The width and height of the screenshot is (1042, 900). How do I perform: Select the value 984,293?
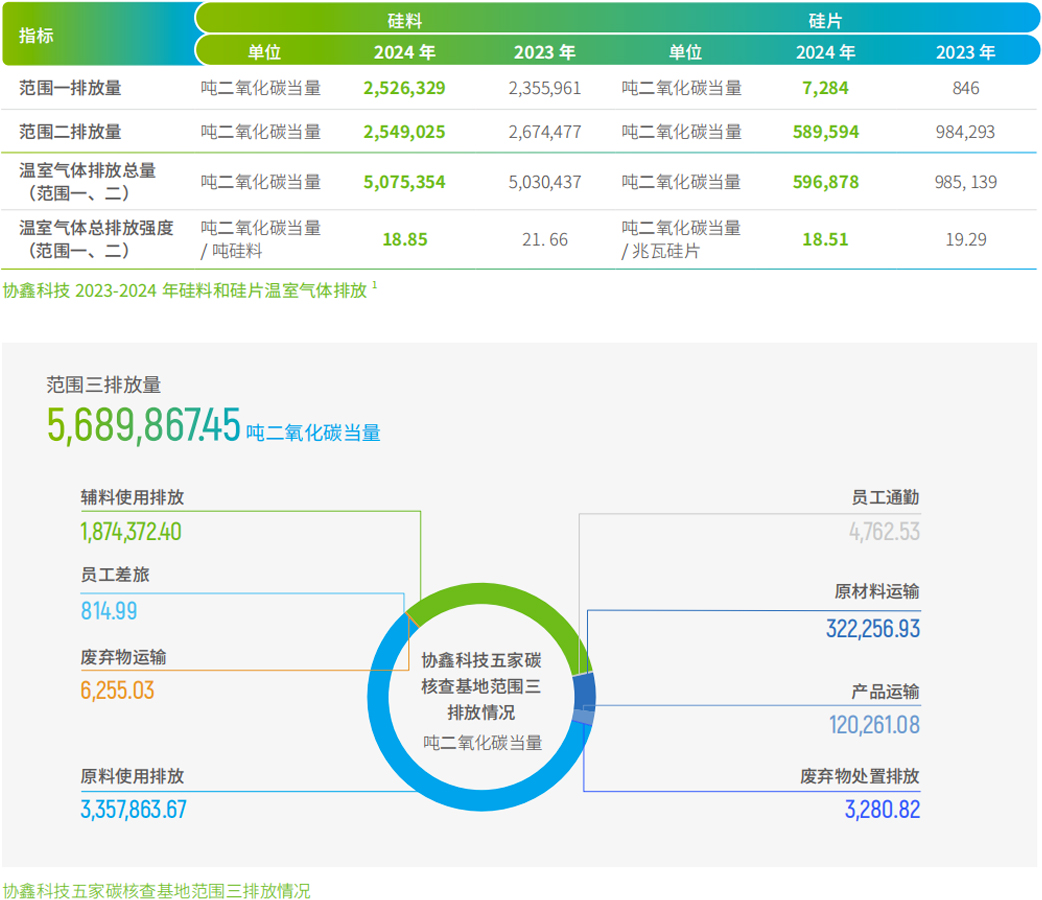click(x=966, y=132)
